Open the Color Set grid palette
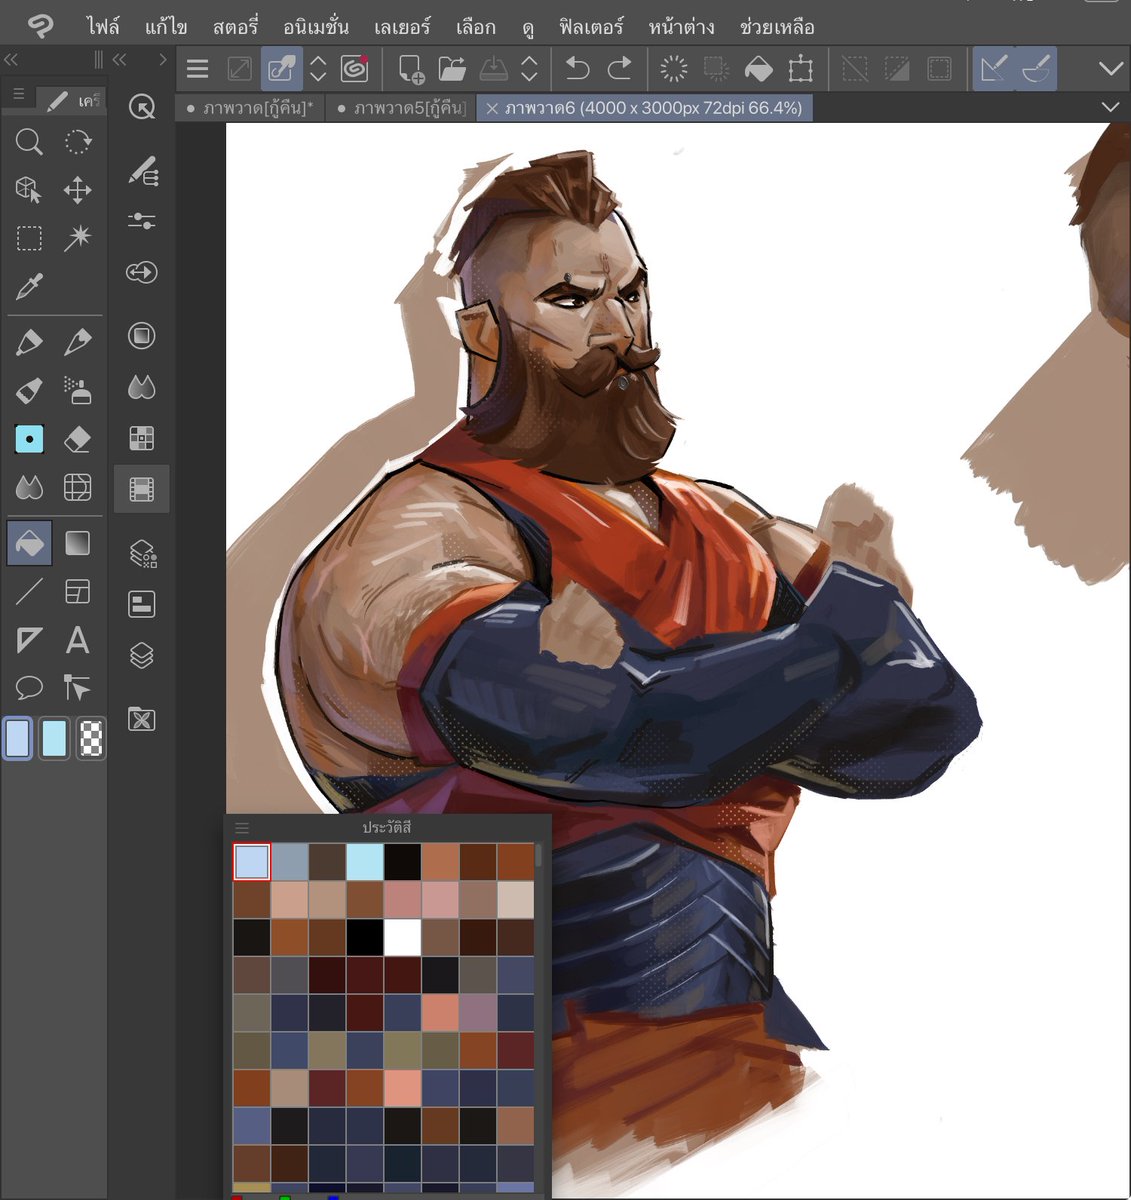The image size is (1131, 1200). click(x=142, y=438)
